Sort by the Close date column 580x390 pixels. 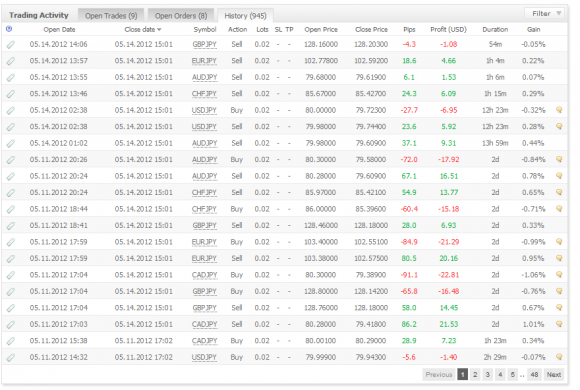(142, 30)
